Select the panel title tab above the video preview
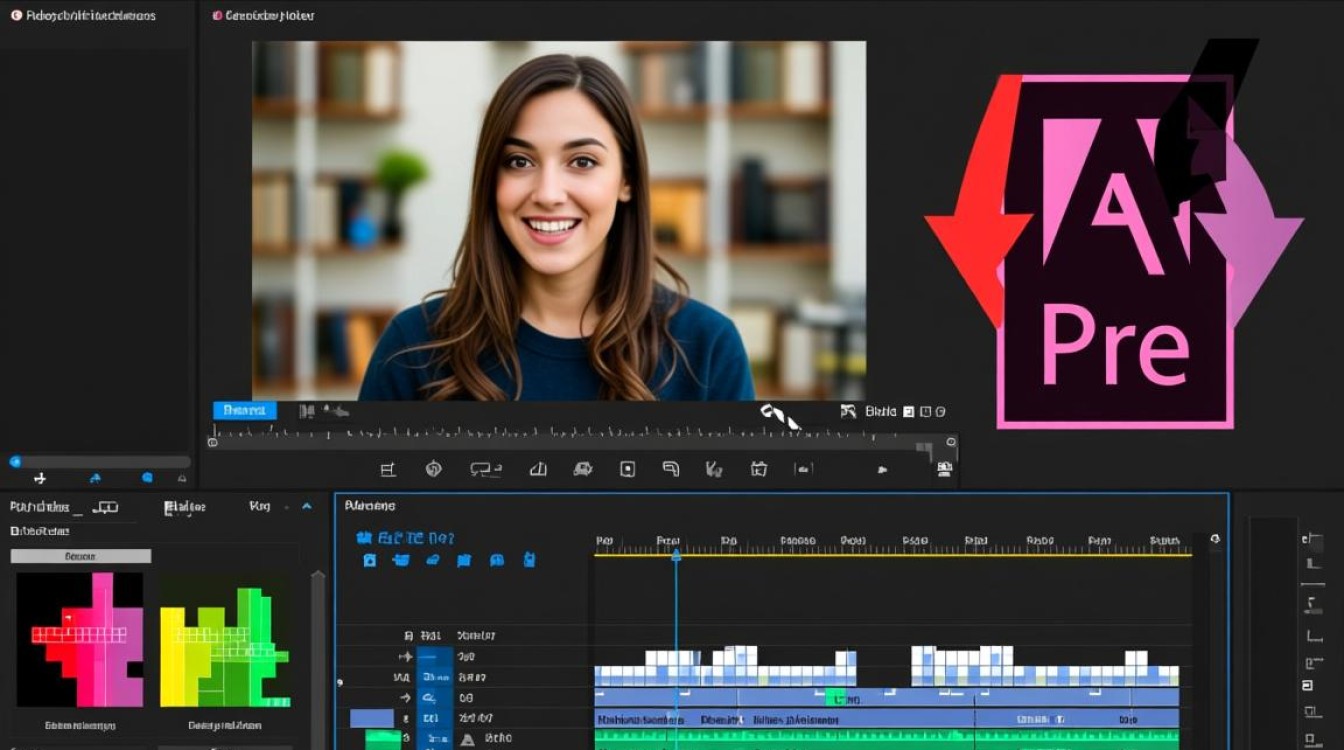1344x750 pixels. tap(264, 16)
